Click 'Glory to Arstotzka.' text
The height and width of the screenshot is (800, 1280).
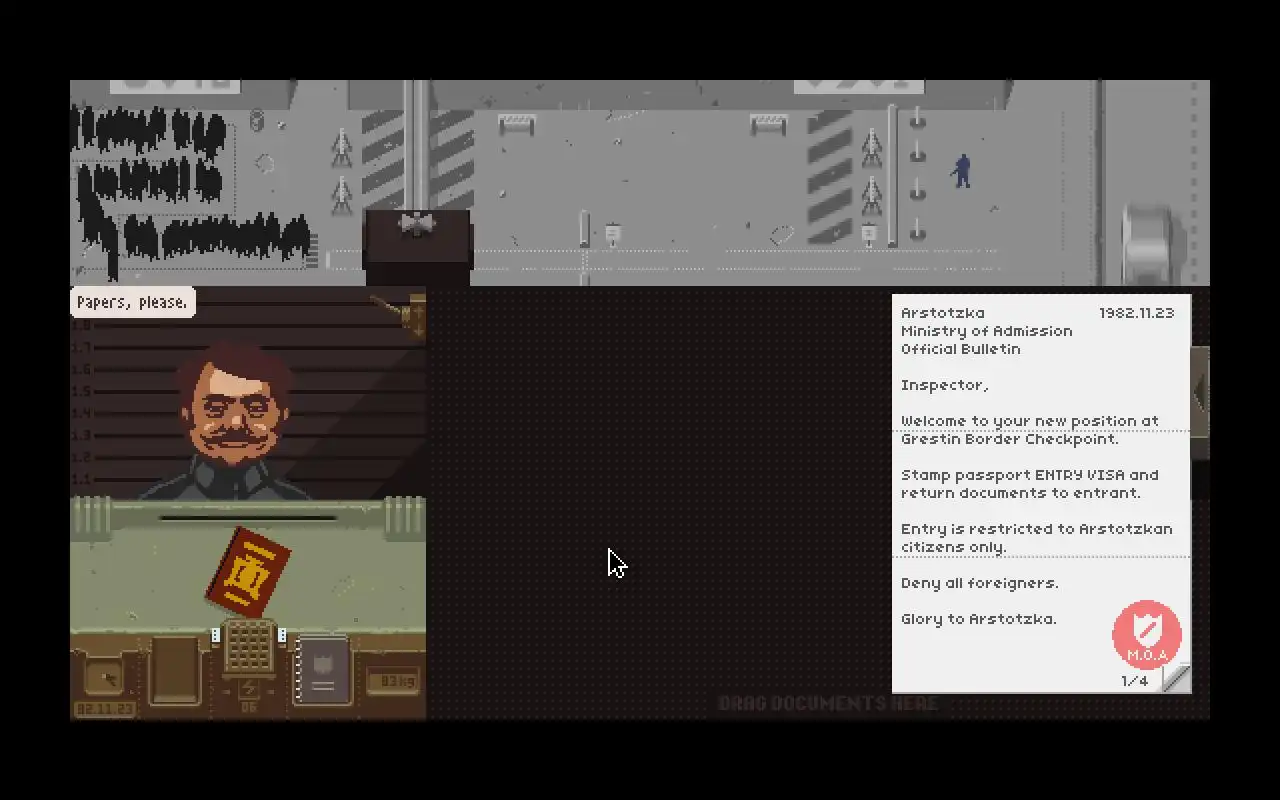(978, 619)
